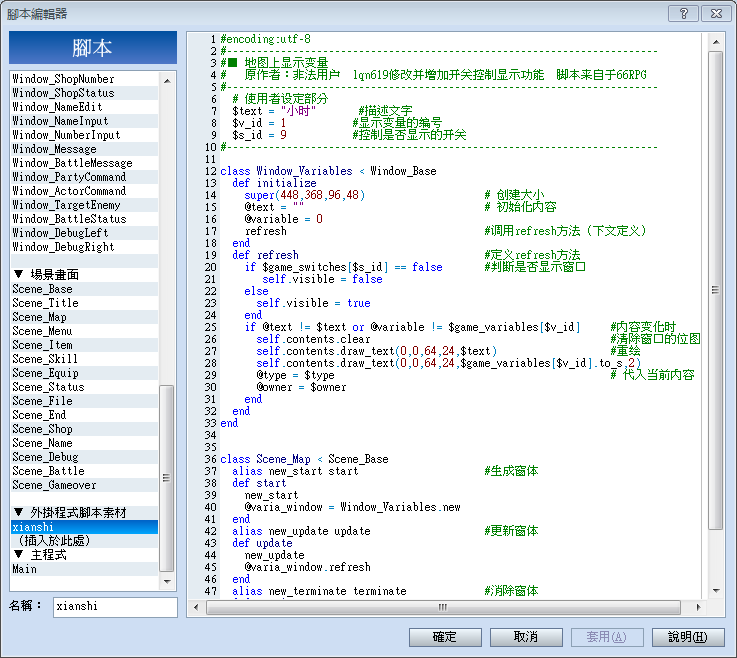This screenshot has width=737, height=658.
Task: Click the 腳本 header banner
Action: pyautogui.click(x=93, y=47)
